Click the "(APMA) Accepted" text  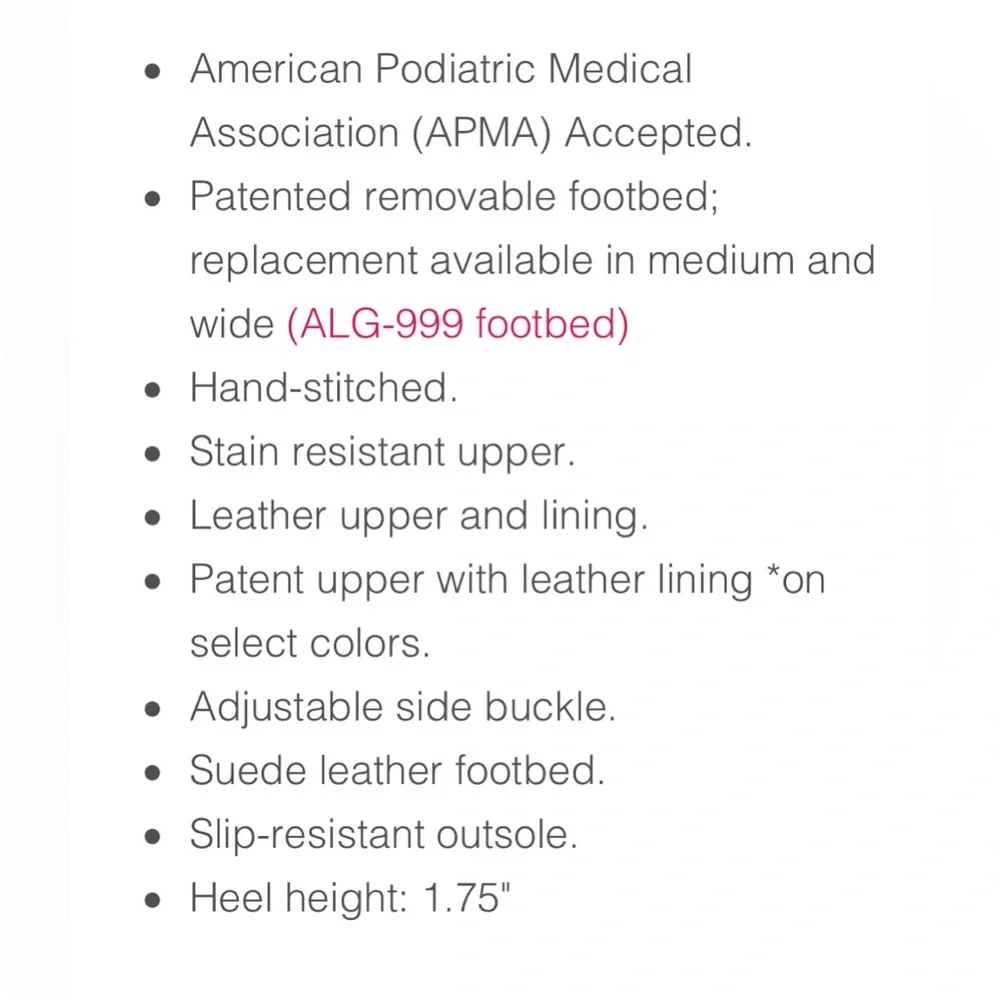(581, 133)
